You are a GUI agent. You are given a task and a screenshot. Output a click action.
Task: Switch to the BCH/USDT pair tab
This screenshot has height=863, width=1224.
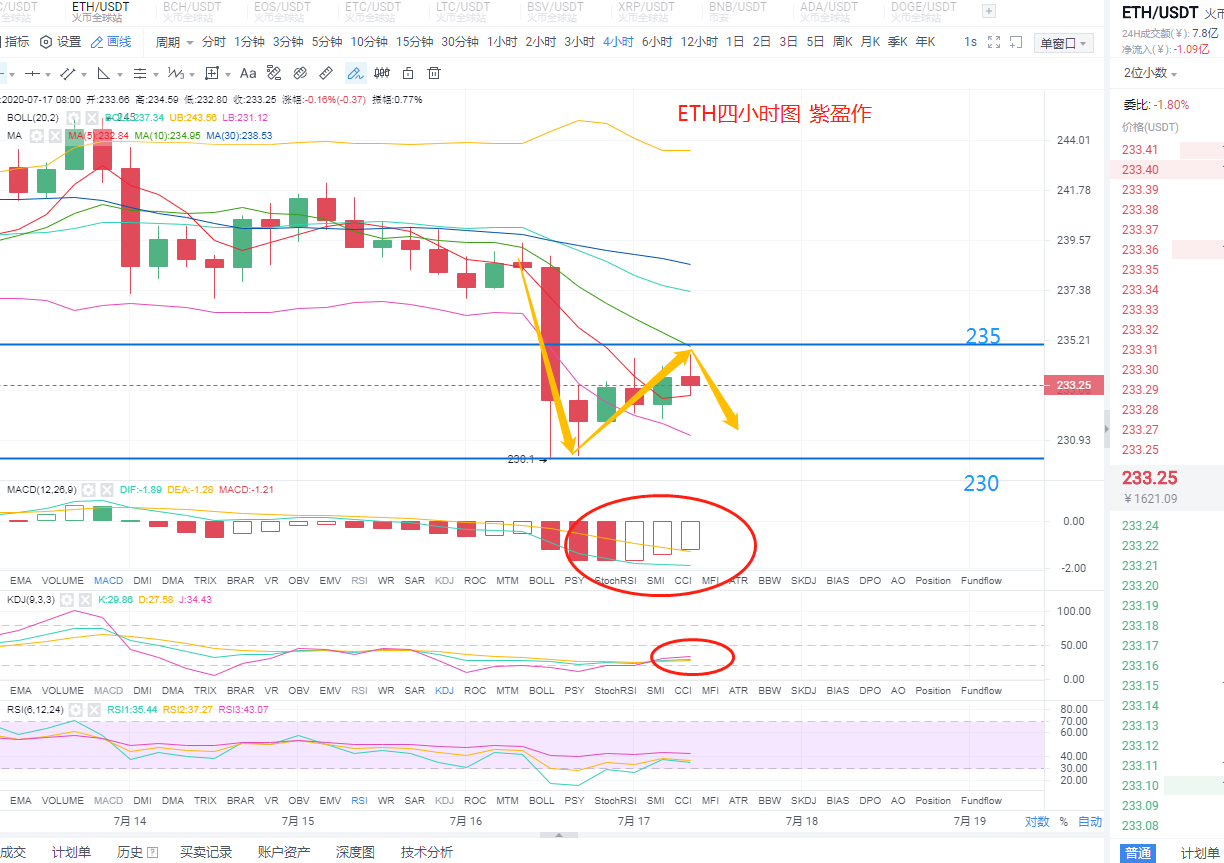[x=193, y=11]
